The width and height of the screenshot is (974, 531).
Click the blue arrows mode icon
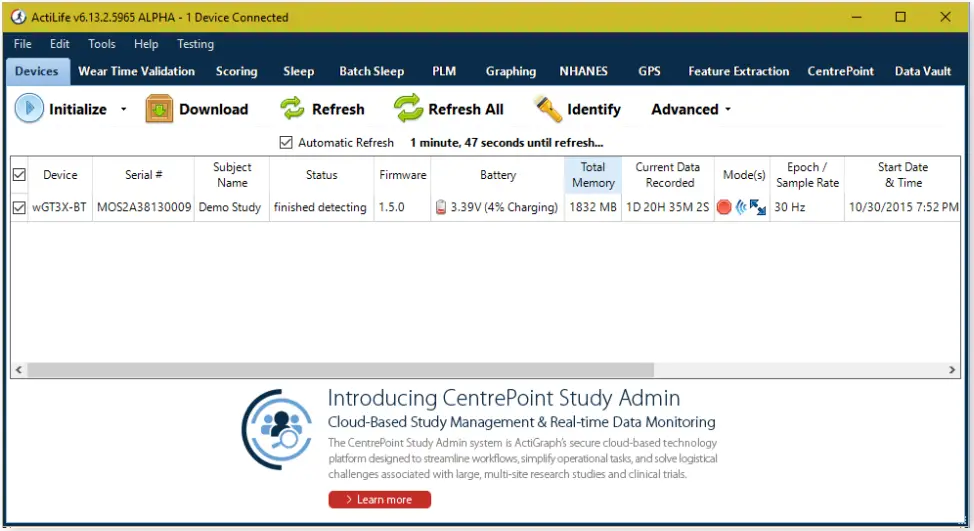pyautogui.click(x=757, y=207)
